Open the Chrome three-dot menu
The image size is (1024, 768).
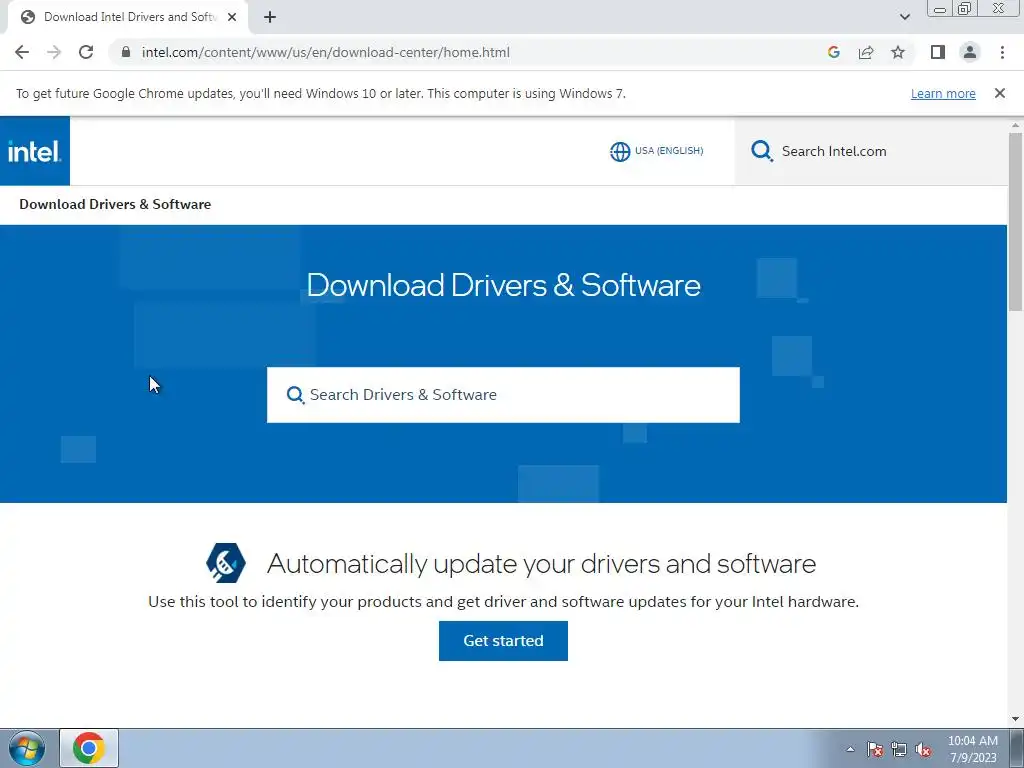point(1002,52)
